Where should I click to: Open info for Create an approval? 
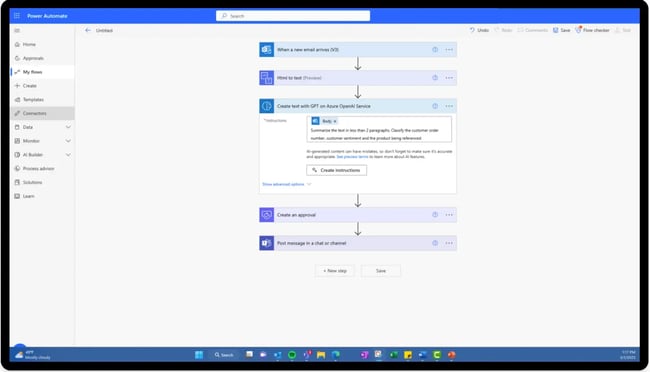pos(435,215)
